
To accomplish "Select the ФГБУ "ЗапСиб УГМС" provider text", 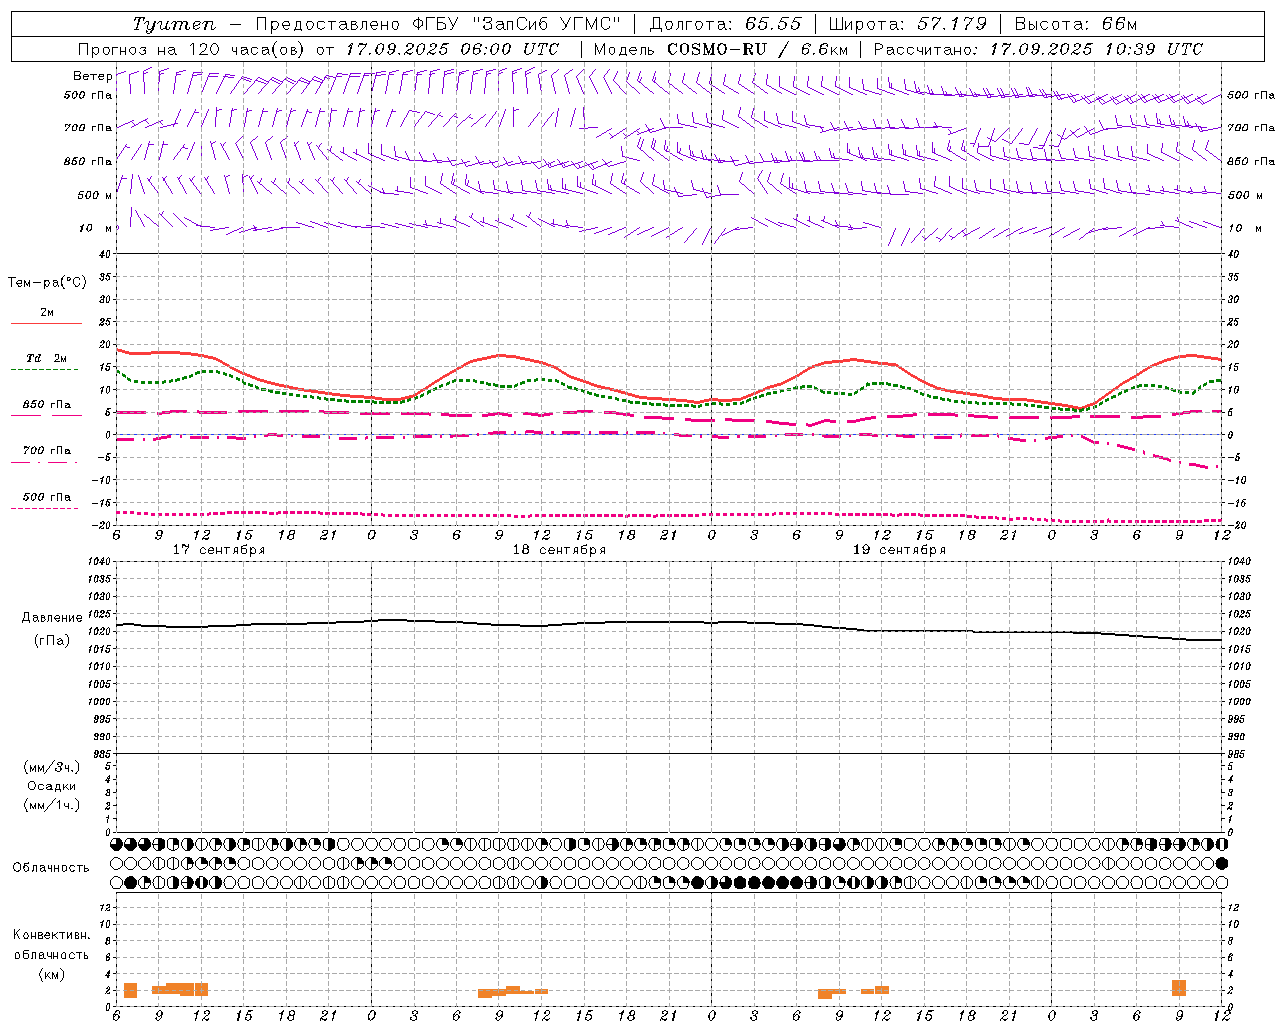I will [x=517, y=24].
